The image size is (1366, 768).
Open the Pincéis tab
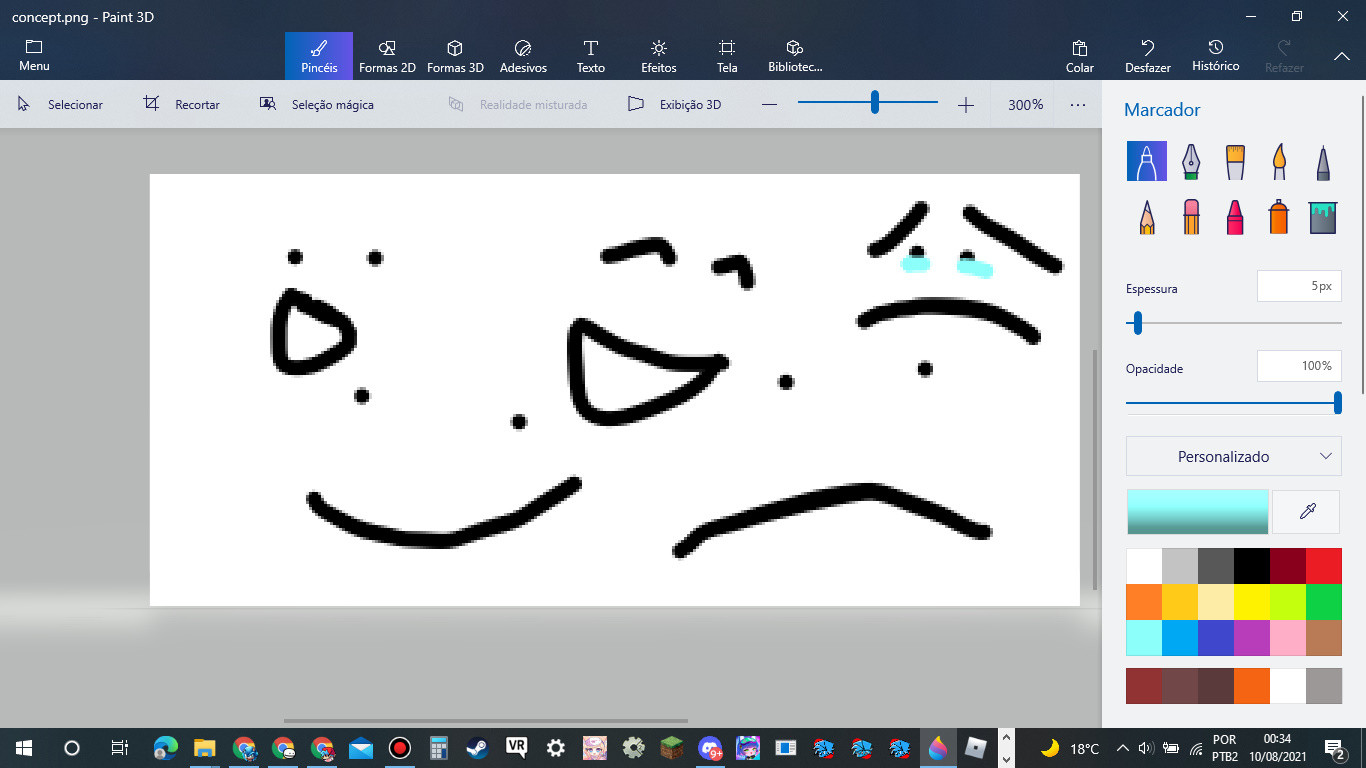coord(318,55)
